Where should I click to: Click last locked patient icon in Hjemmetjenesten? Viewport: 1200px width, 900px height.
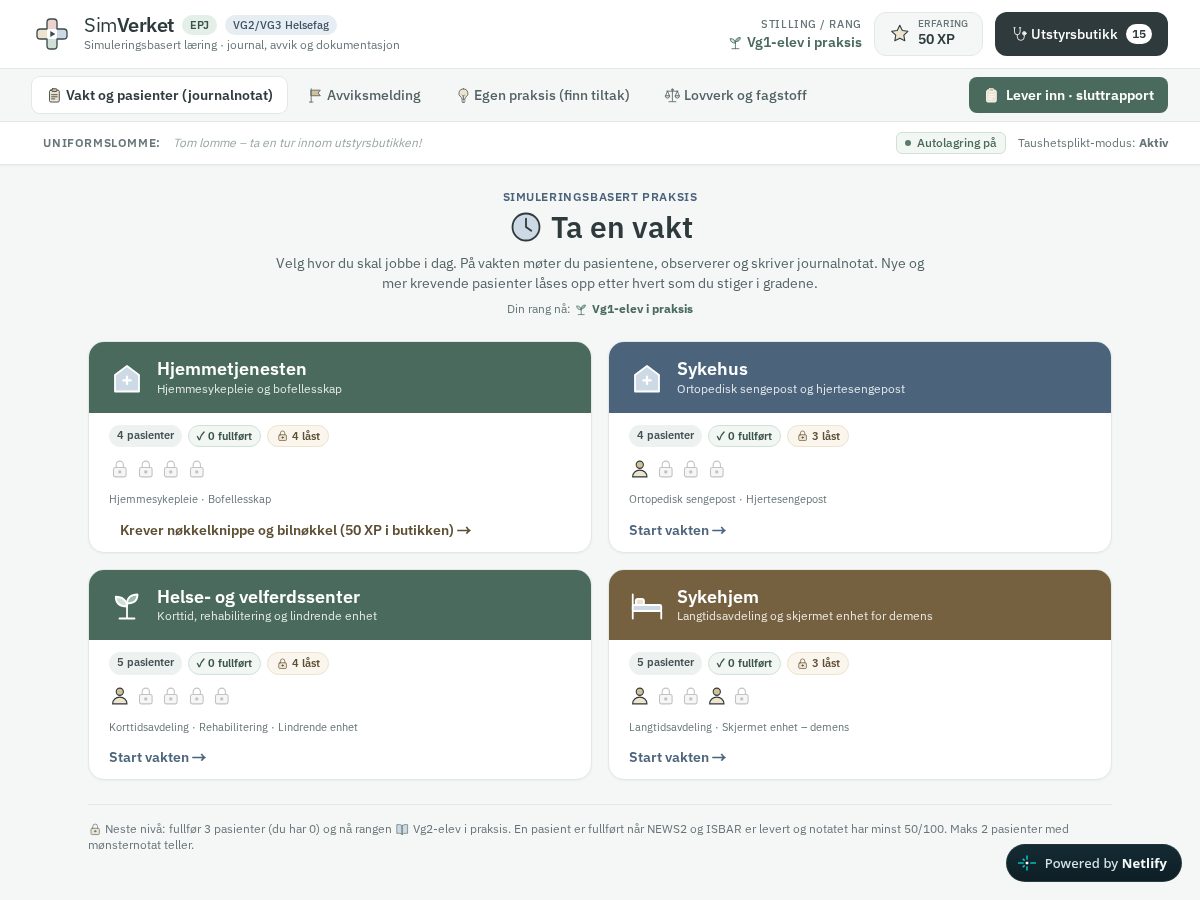[197, 469]
